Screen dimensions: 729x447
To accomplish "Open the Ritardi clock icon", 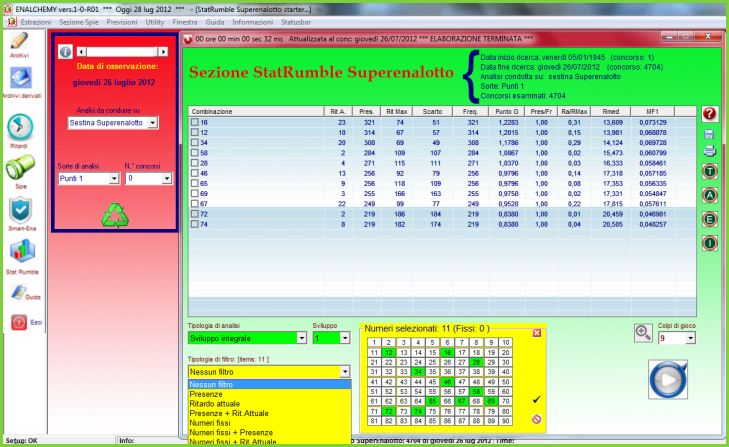I will [x=20, y=127].
